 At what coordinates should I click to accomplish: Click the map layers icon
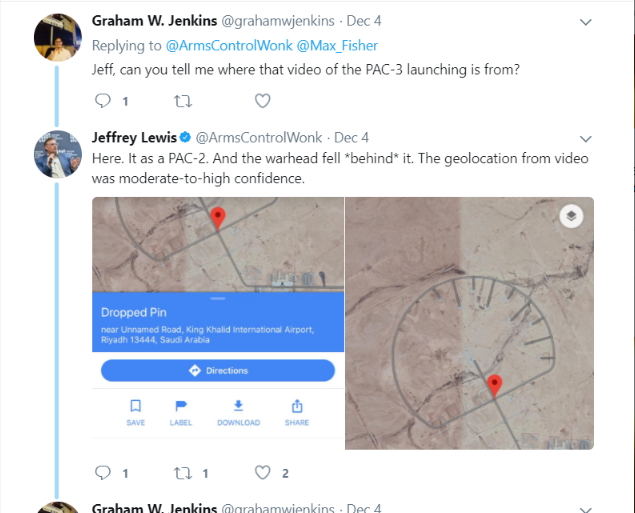571,217
